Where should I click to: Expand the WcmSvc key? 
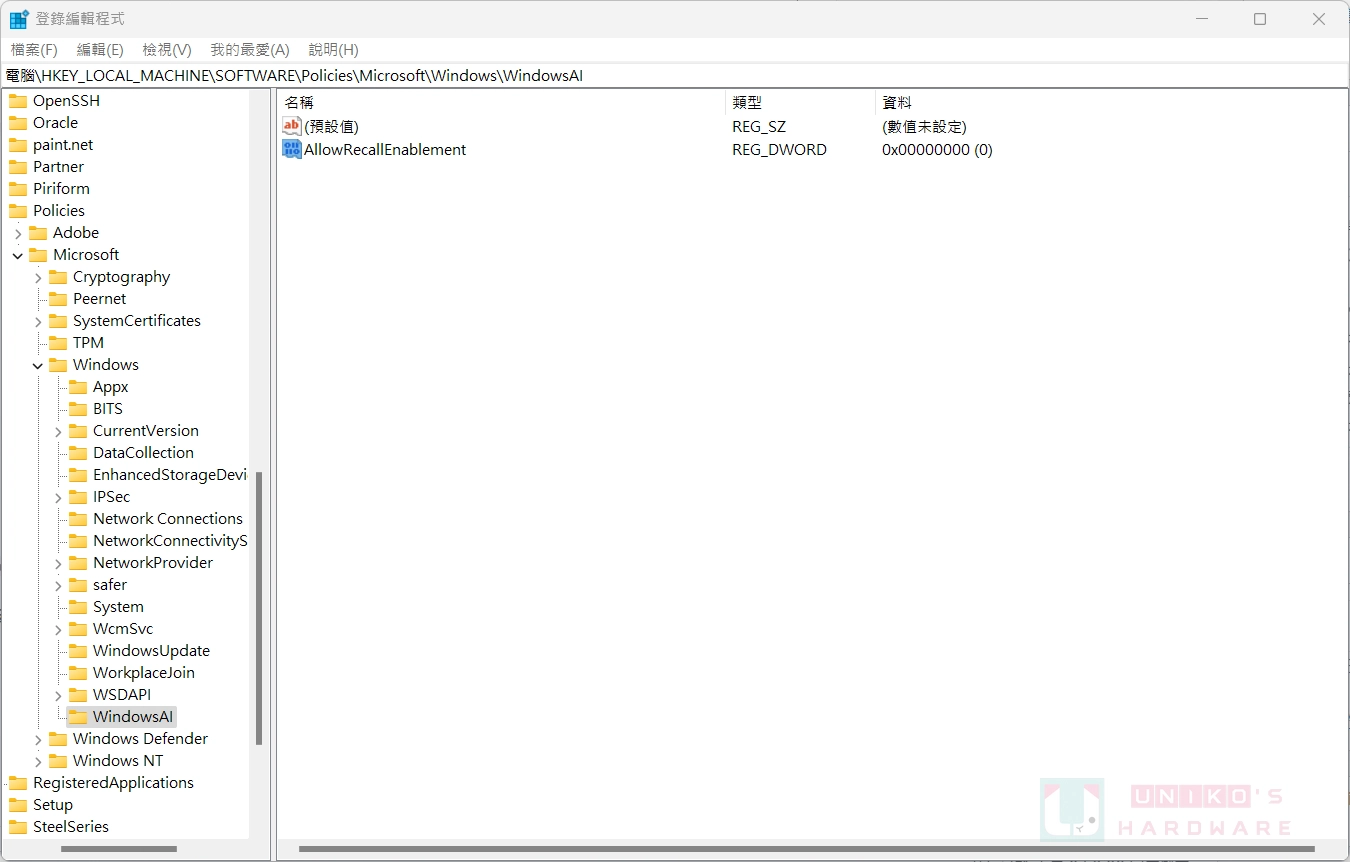point(58,629)
